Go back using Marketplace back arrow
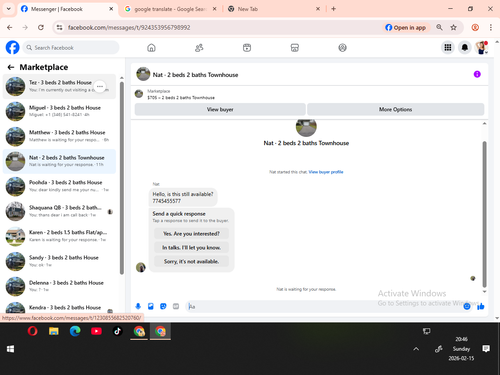The width and height of the screenshot is (500, 375). click(11, 67)
